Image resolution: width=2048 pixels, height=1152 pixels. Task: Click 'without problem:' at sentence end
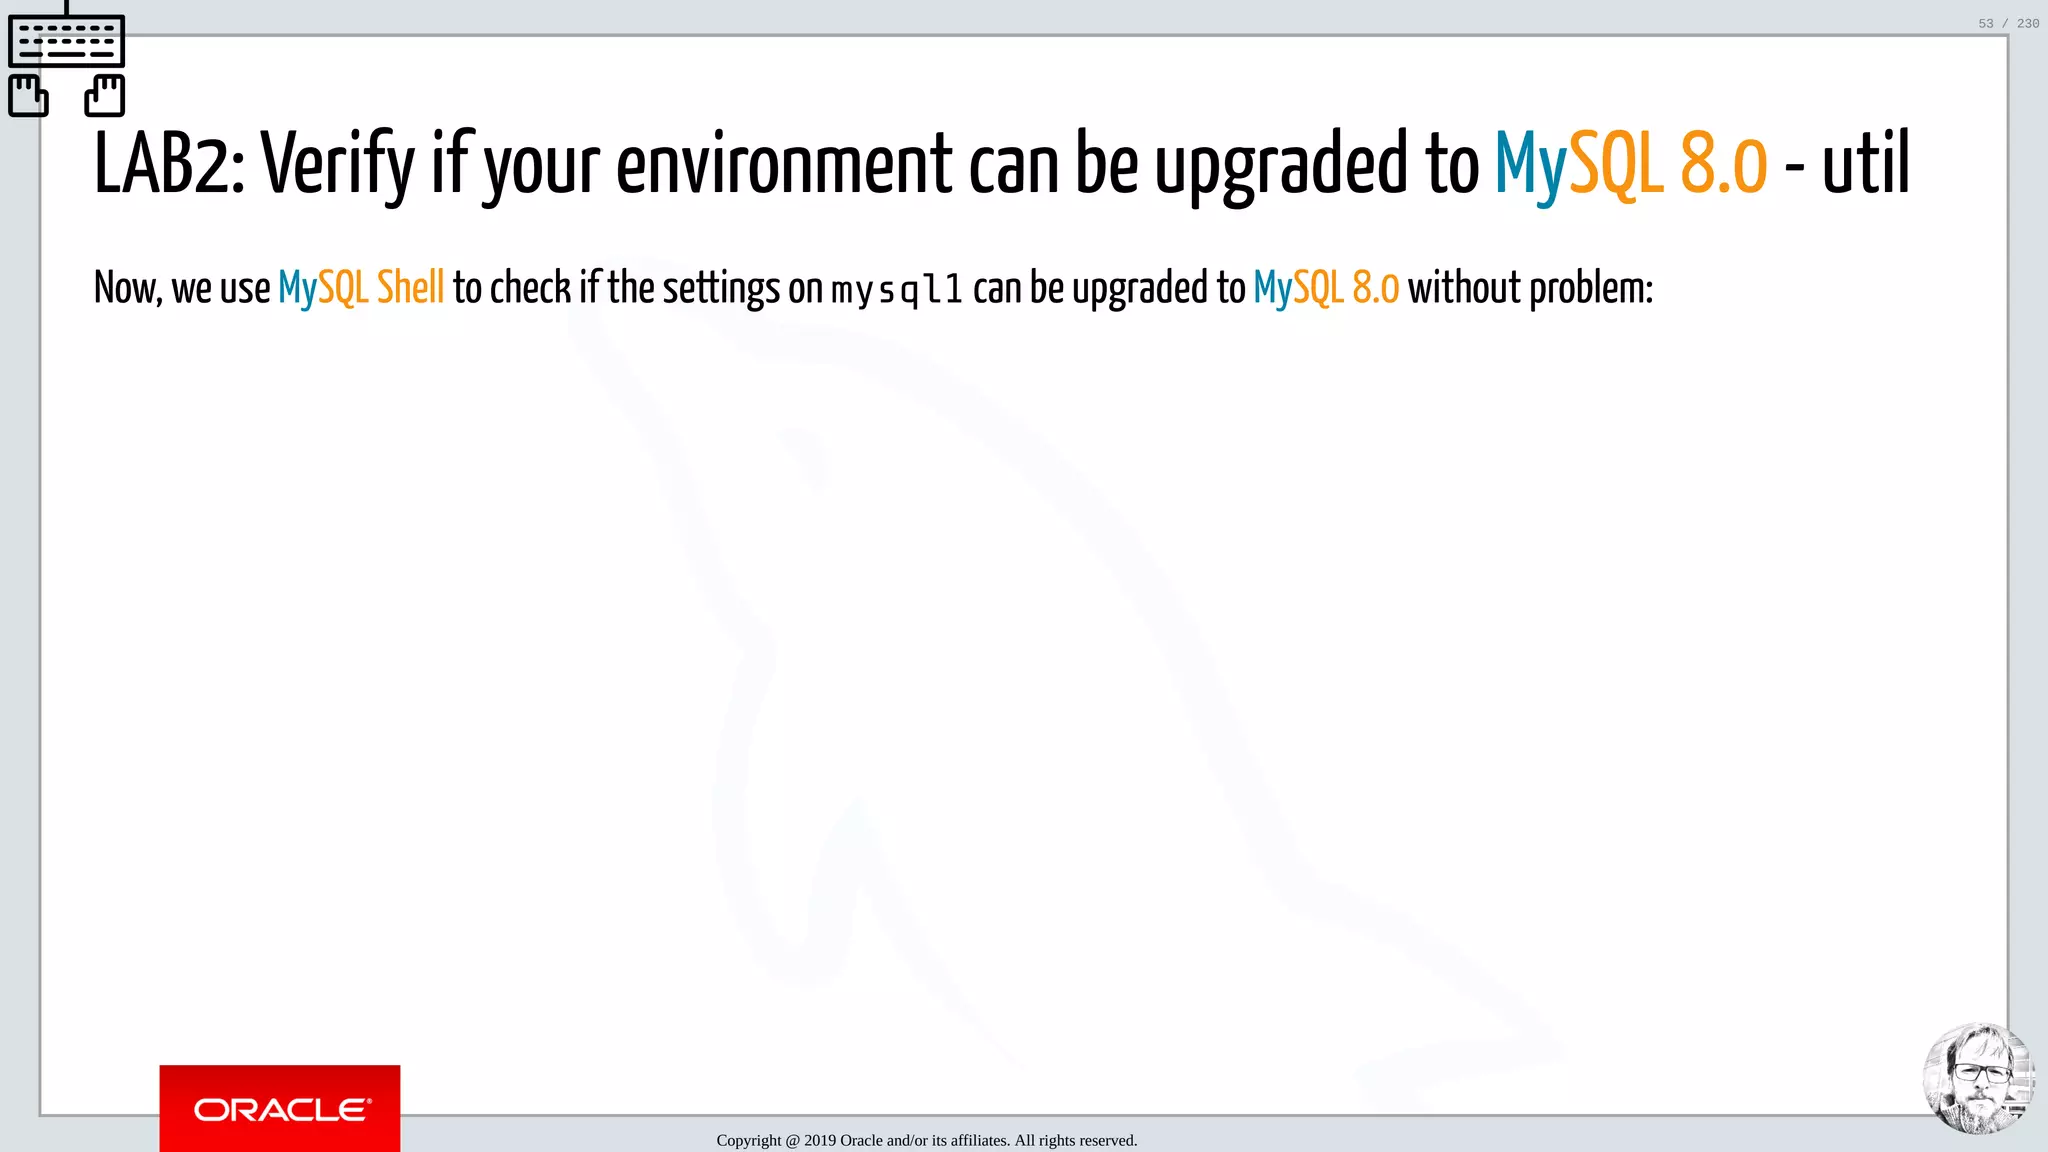(x=1531, y=288)
